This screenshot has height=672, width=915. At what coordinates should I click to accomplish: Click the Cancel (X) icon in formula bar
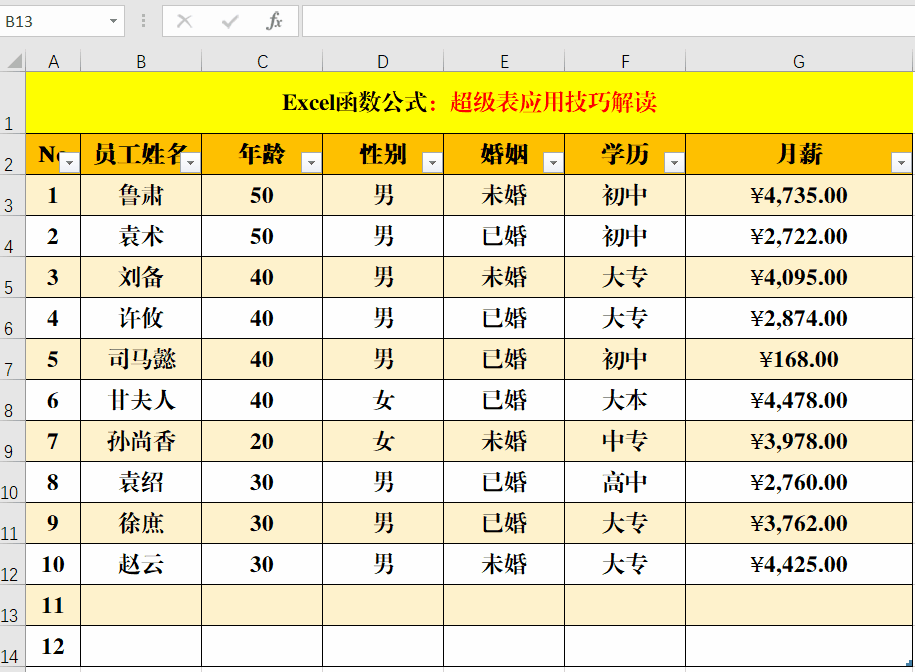pyautogui.click(x=184, y=22)
